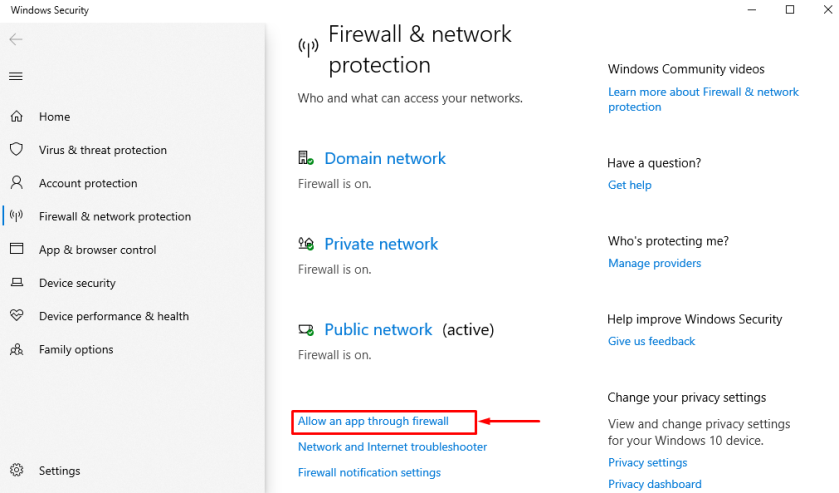The height and width of the screenshot is (493, 839).
Task: Click the App & browser control icon
Action: [16, 249]
